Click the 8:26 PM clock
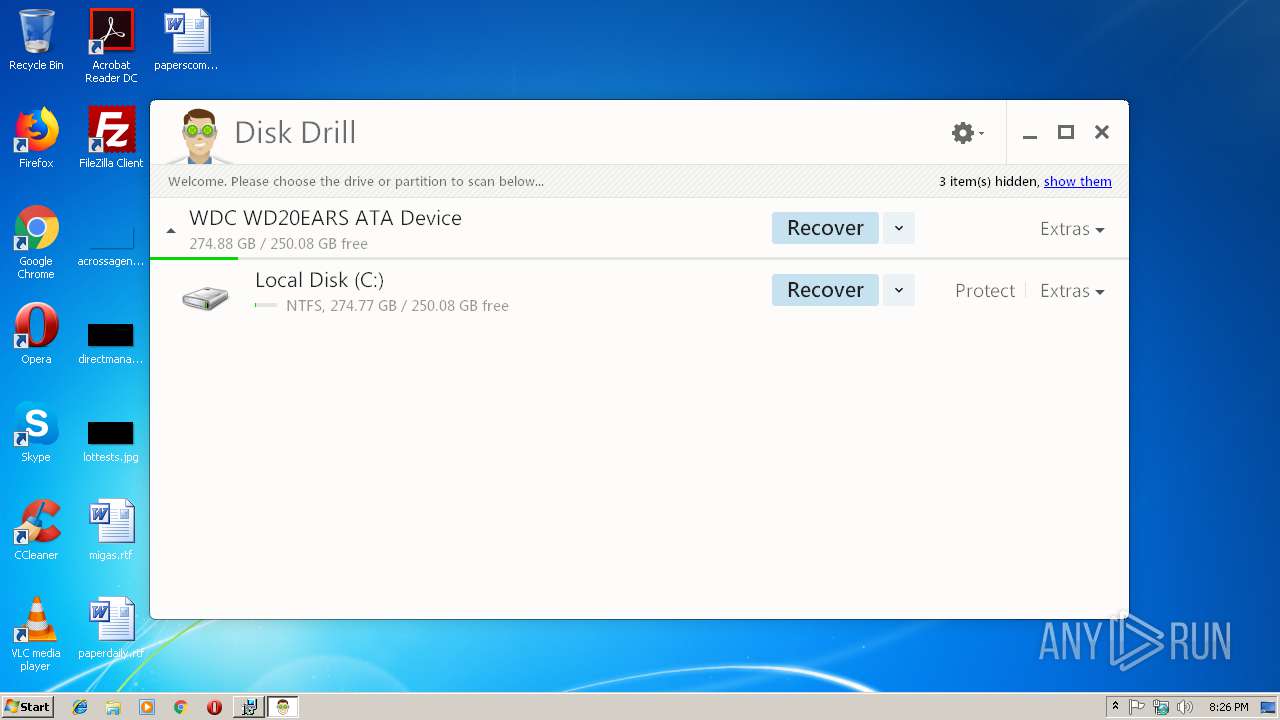1280x720 pixels. 1228,707
